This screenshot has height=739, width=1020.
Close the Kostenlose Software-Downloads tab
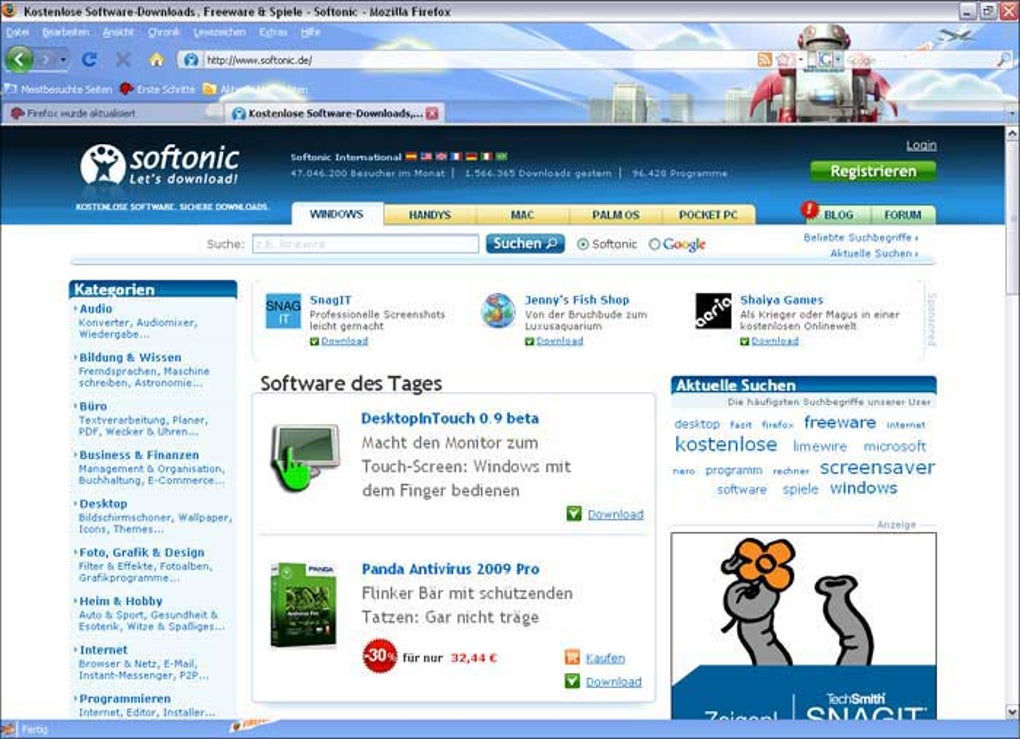(432, 113)
